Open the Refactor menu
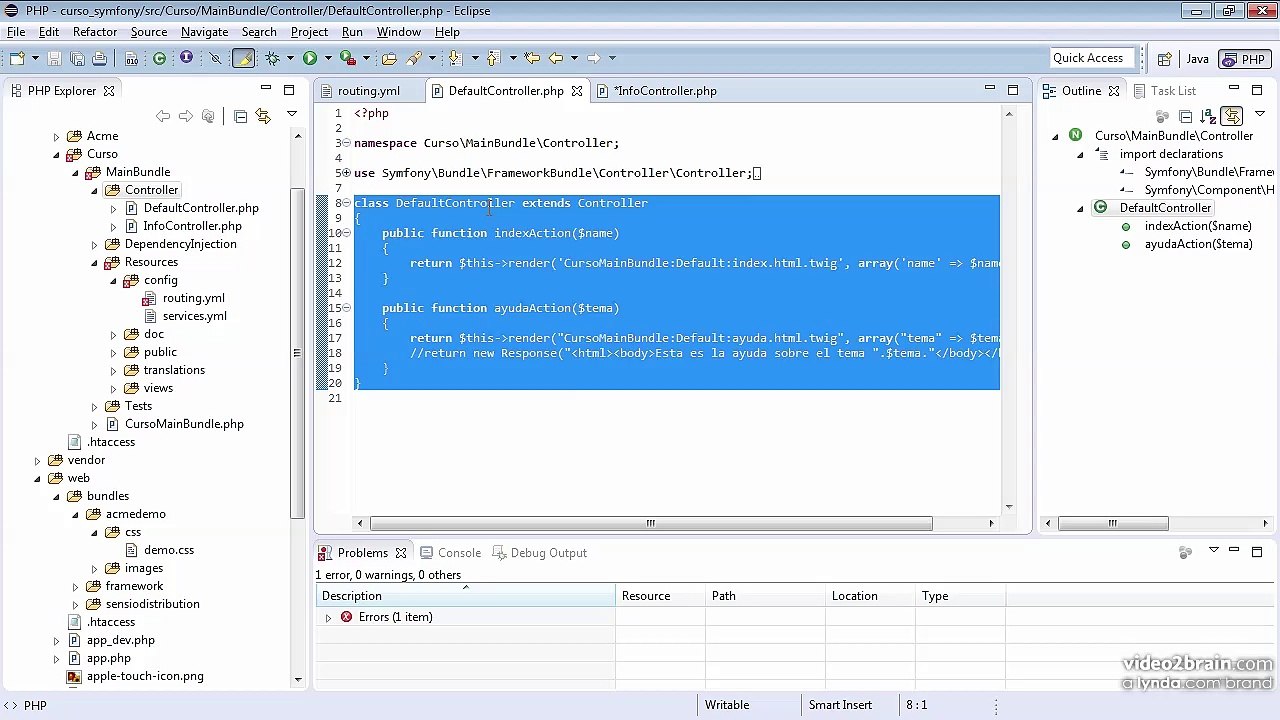1280x720 pixels. click(95, 32)
